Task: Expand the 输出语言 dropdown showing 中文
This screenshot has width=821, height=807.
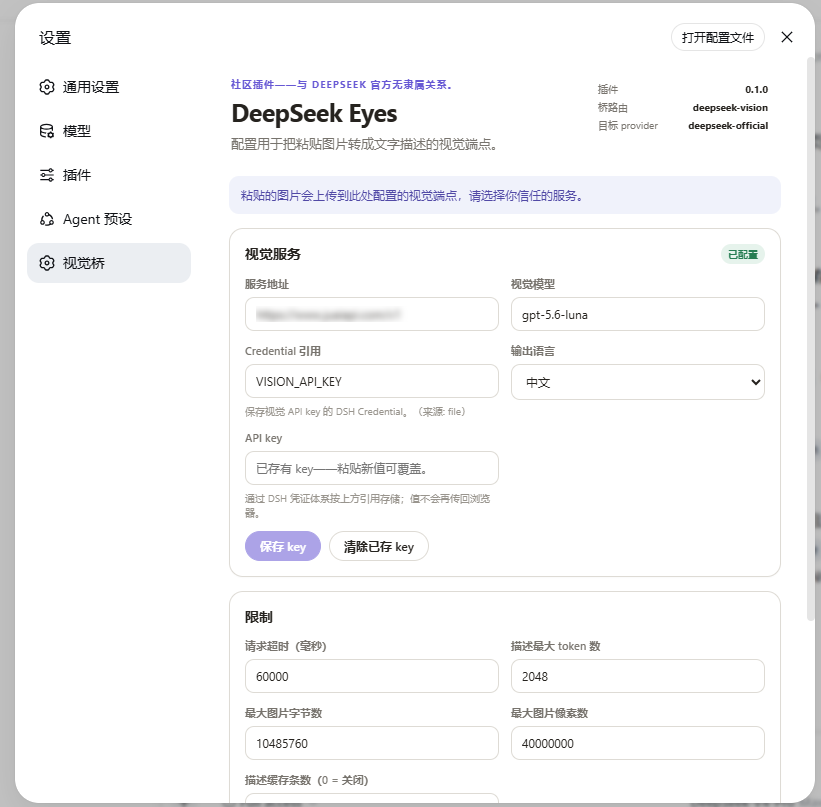Action: tap(637, 382)
